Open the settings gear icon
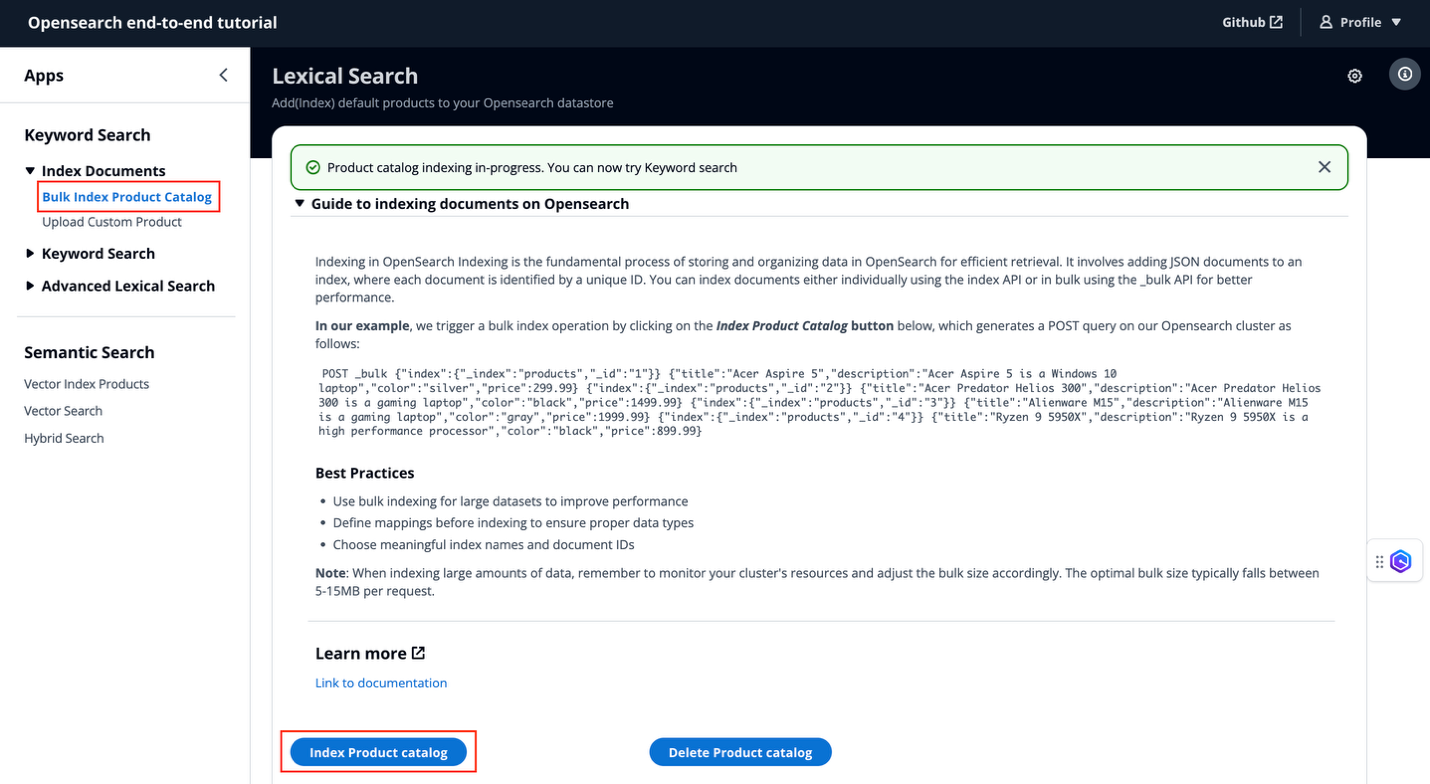Image resolution: width=1430 pixels, height=784 pixels. (x=1354, y=75)
